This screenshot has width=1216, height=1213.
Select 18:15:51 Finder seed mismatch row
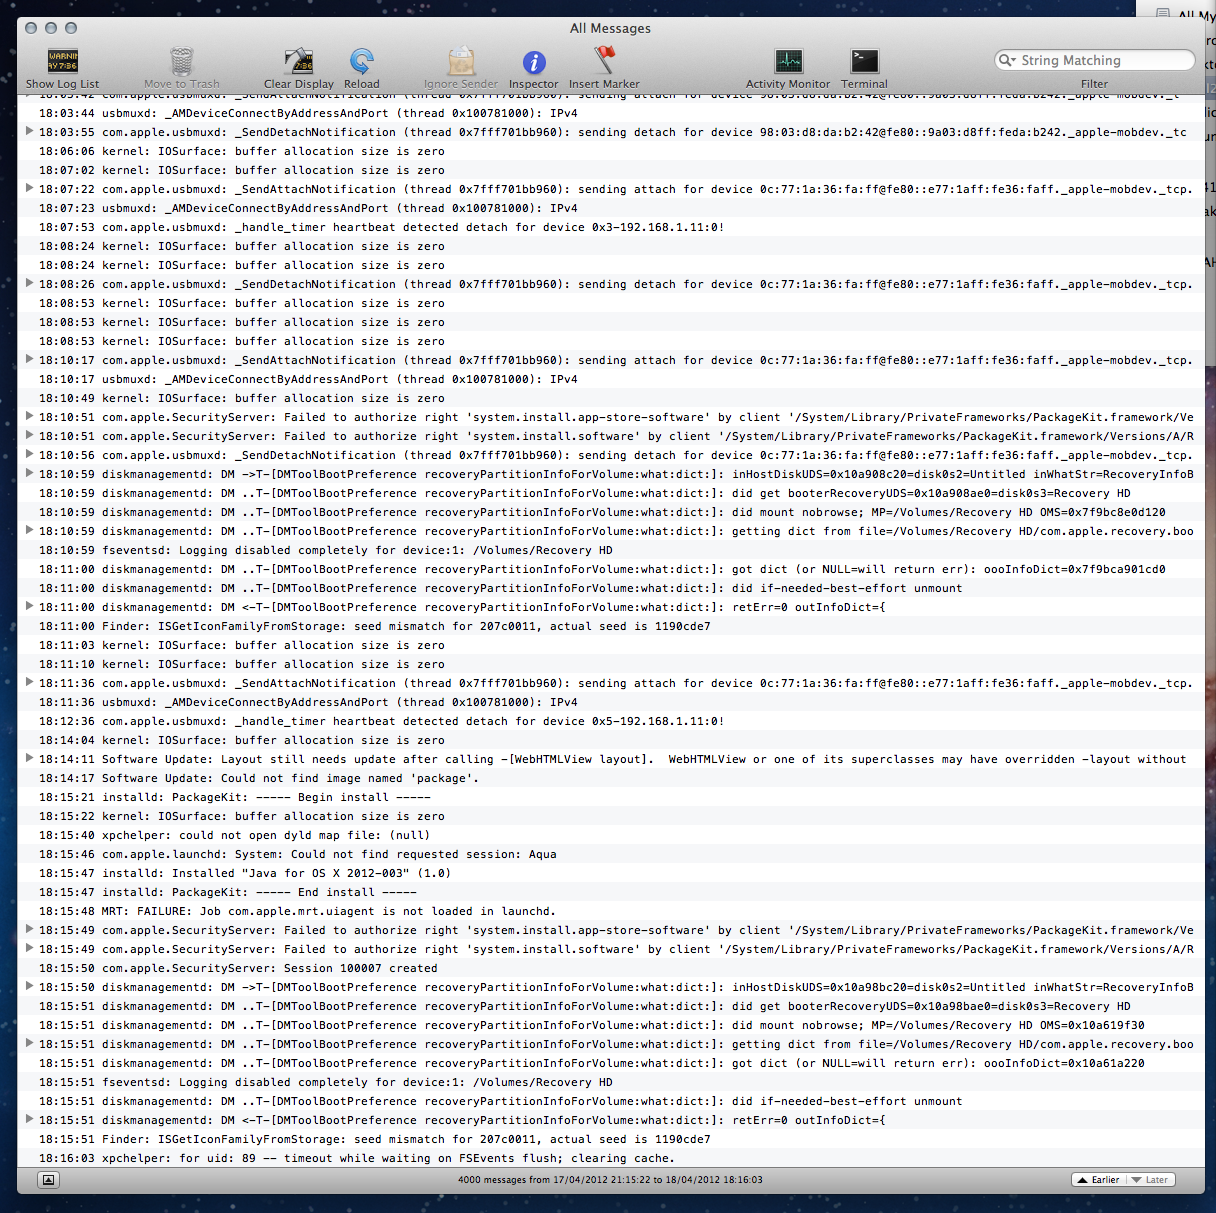[611, 1139]
